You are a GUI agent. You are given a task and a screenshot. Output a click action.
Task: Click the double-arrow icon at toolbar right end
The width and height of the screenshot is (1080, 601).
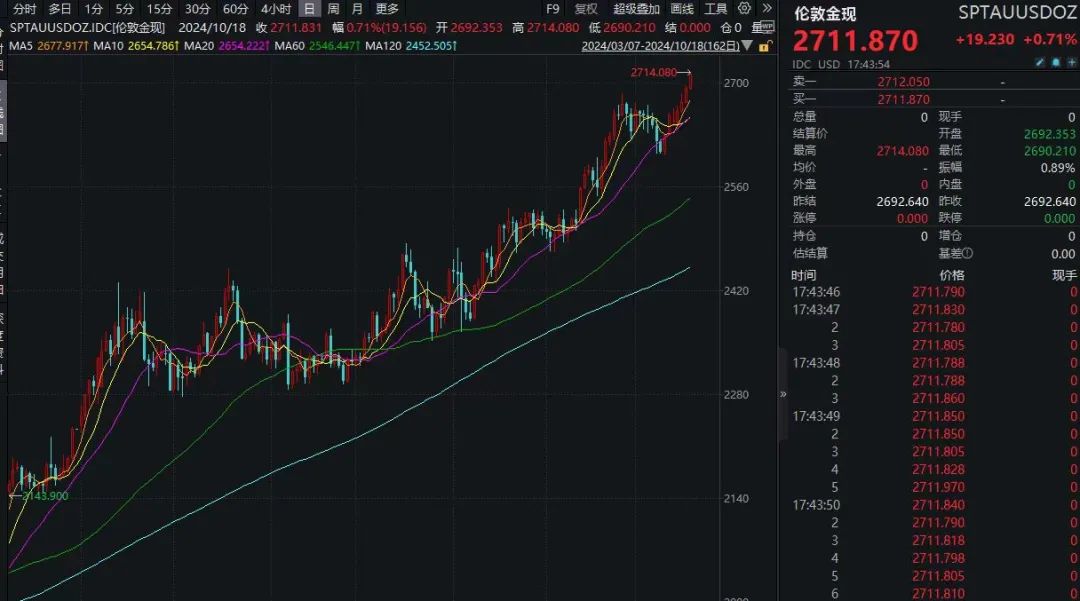[766, 8]
